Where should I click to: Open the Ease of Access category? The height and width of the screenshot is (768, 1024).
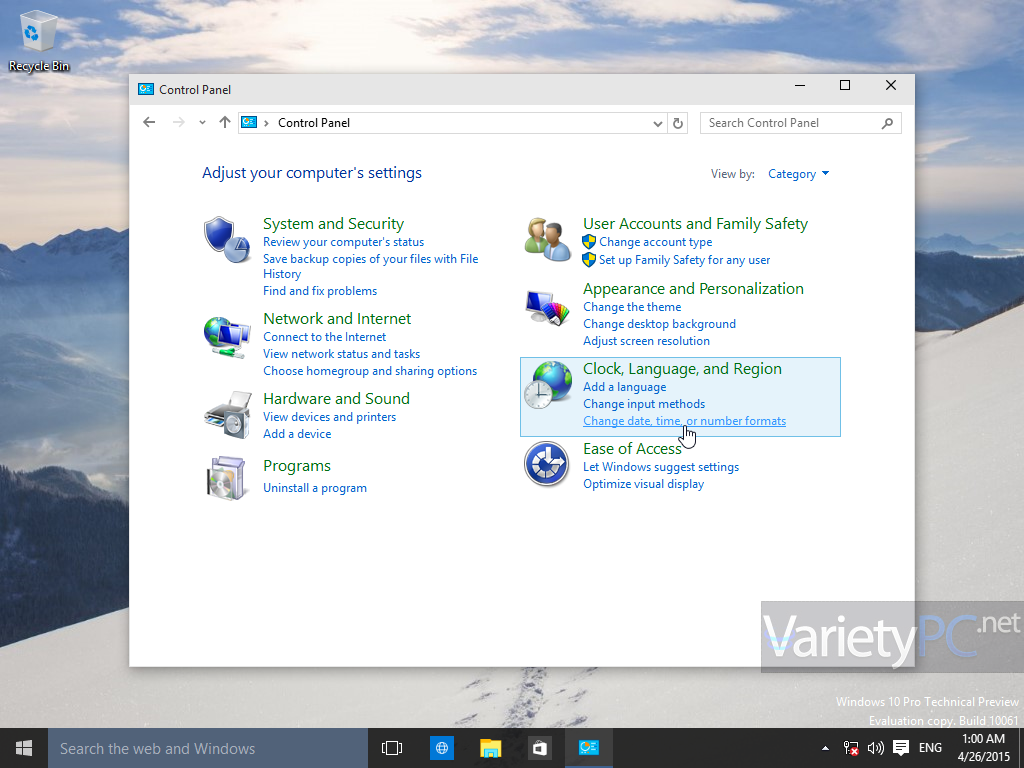click(x=632, y=449)
